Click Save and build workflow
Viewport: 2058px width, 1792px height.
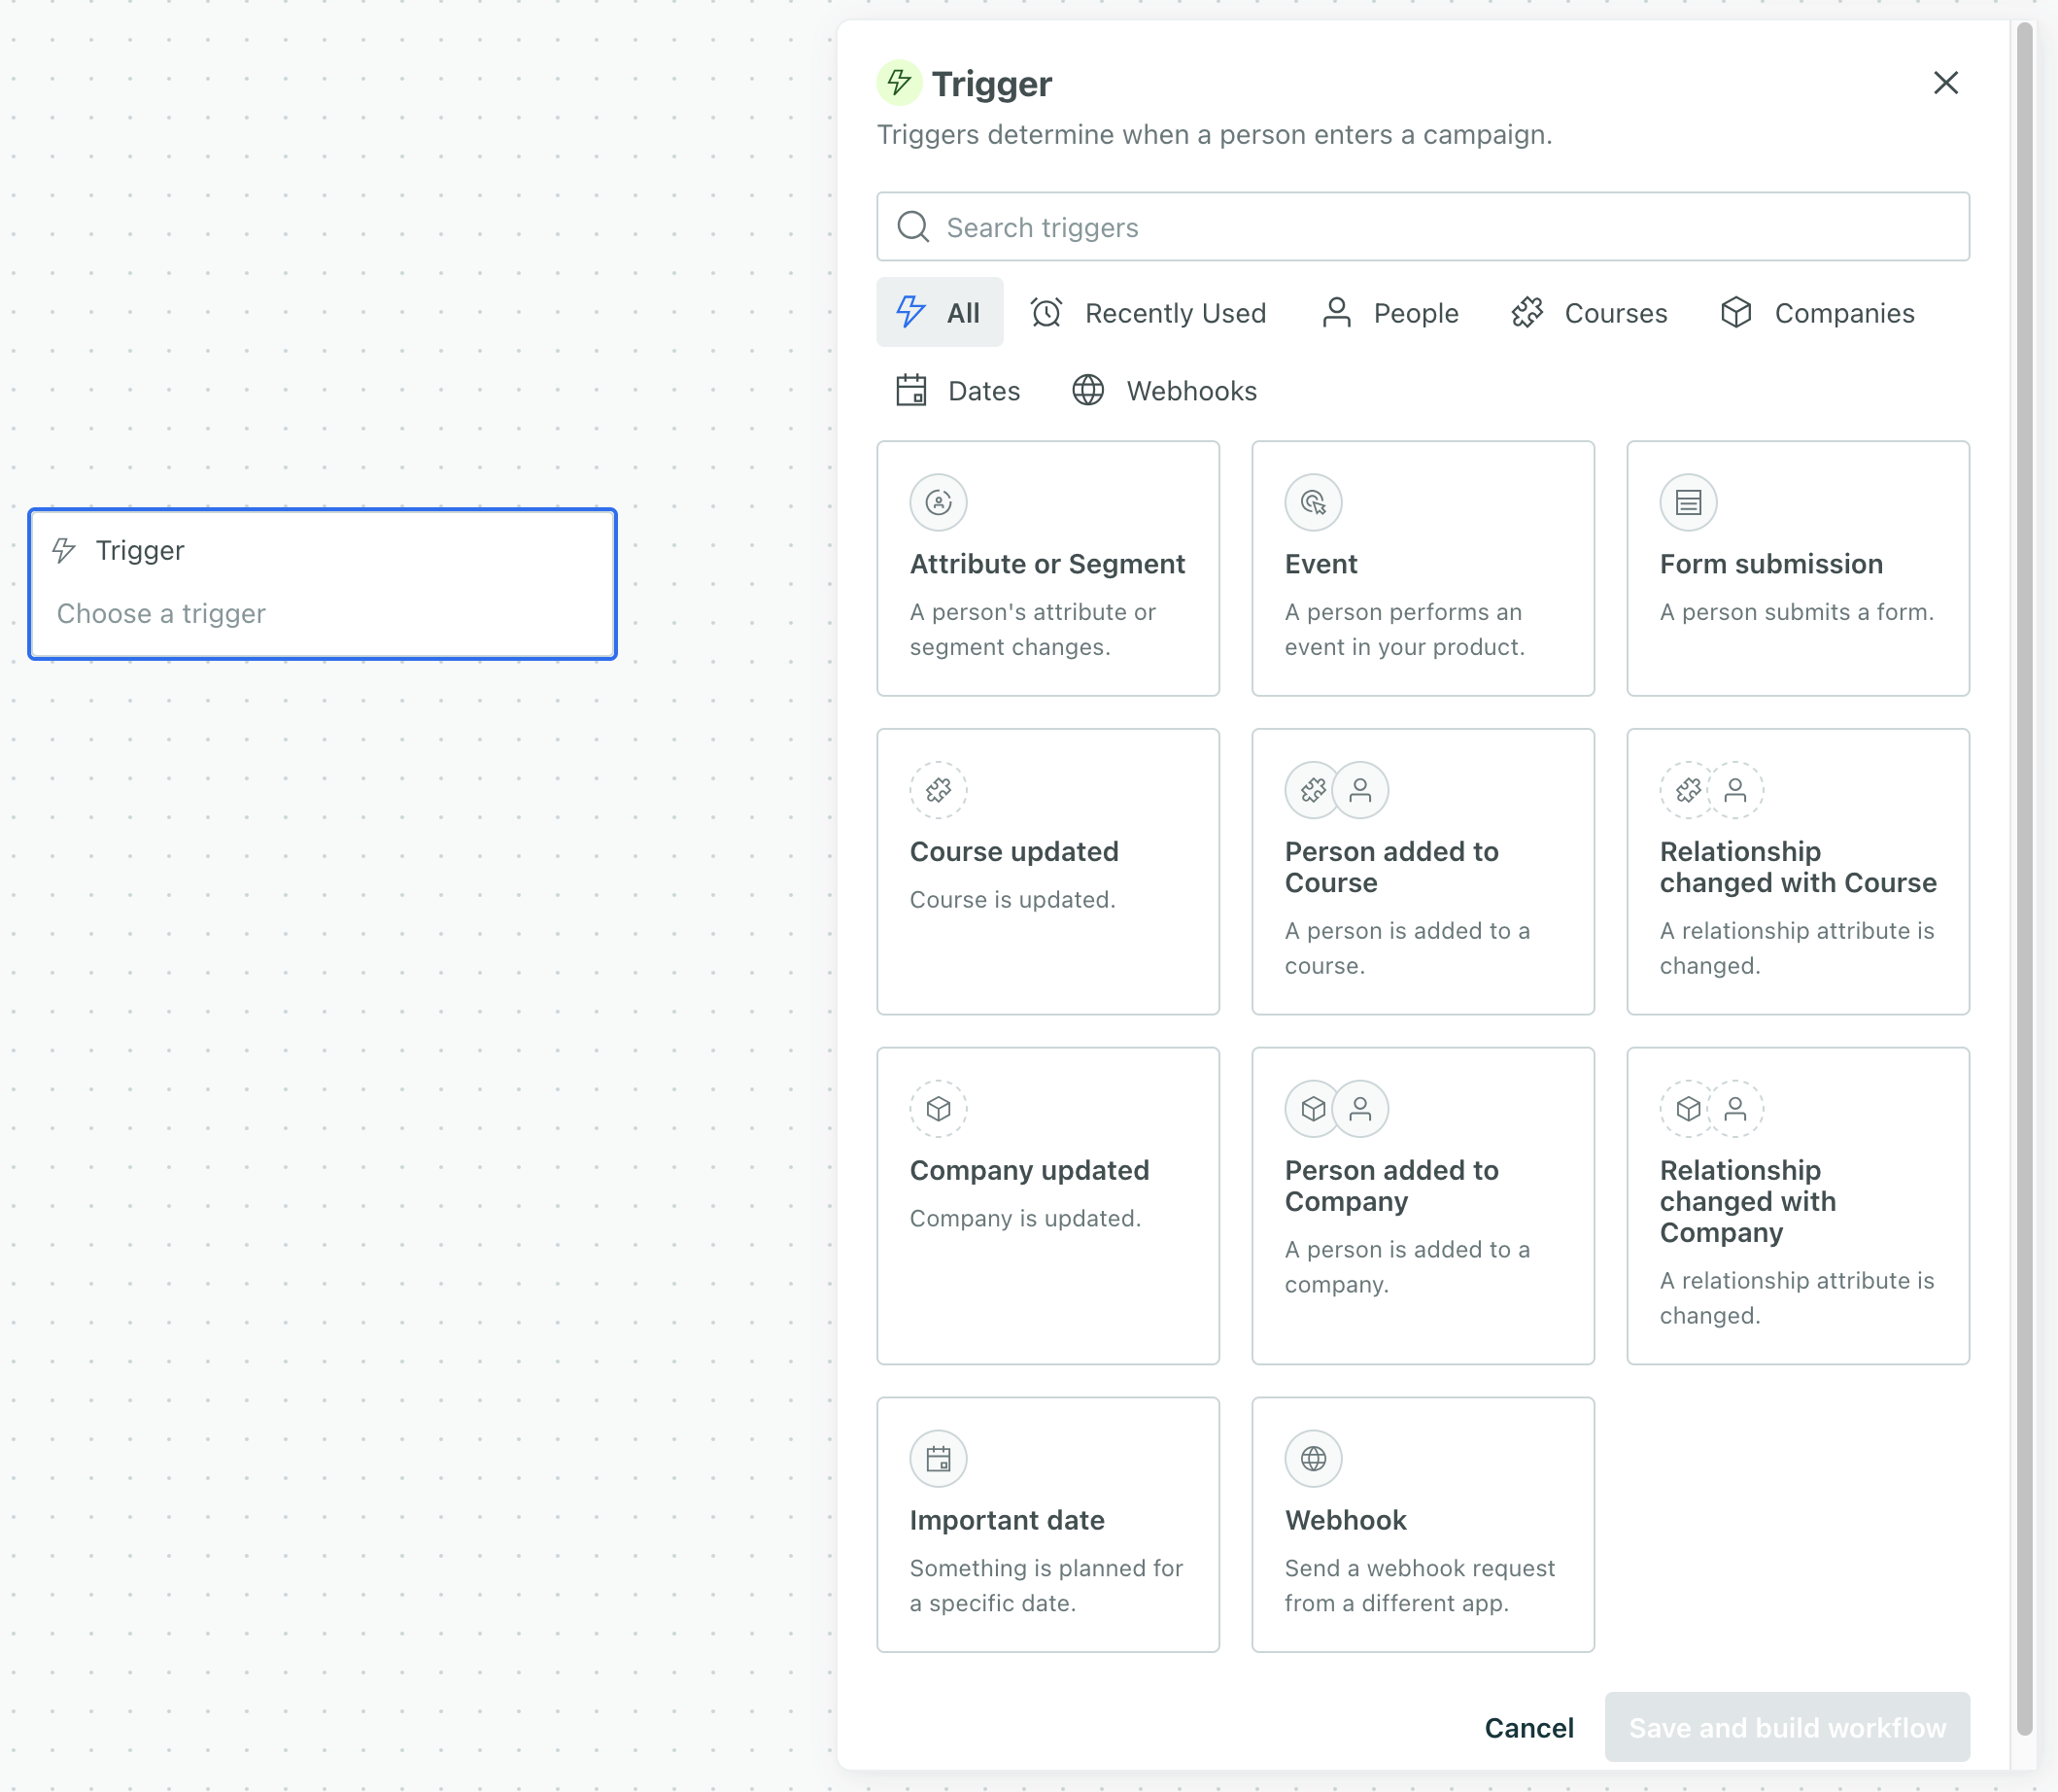pos(1786,1727)
